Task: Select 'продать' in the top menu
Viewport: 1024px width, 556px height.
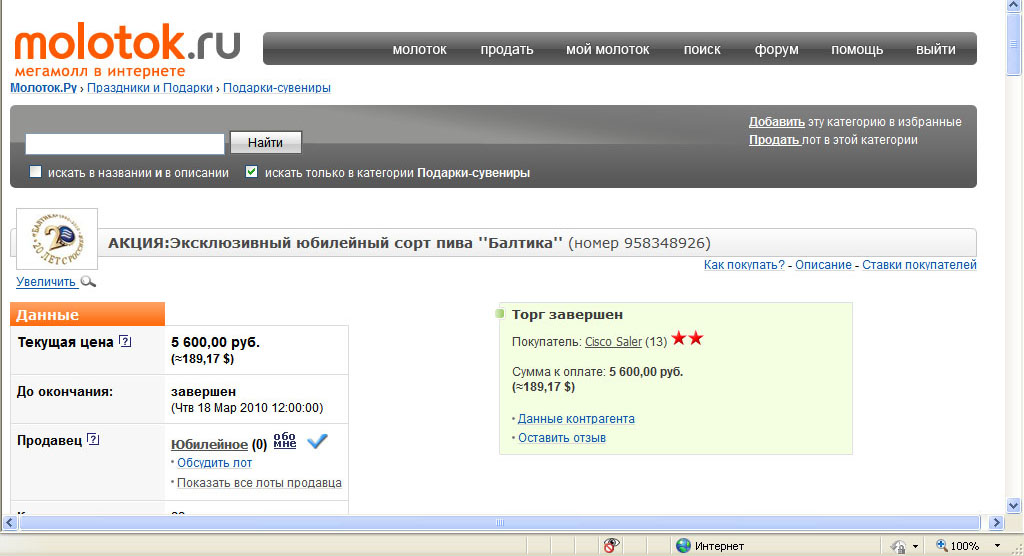Action: click(506, 49)
